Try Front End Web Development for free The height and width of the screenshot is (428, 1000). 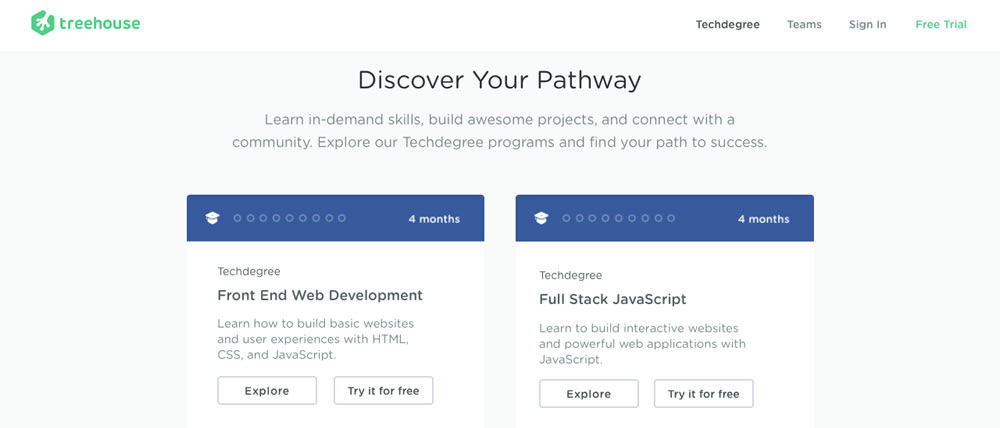tap(383, 390)
